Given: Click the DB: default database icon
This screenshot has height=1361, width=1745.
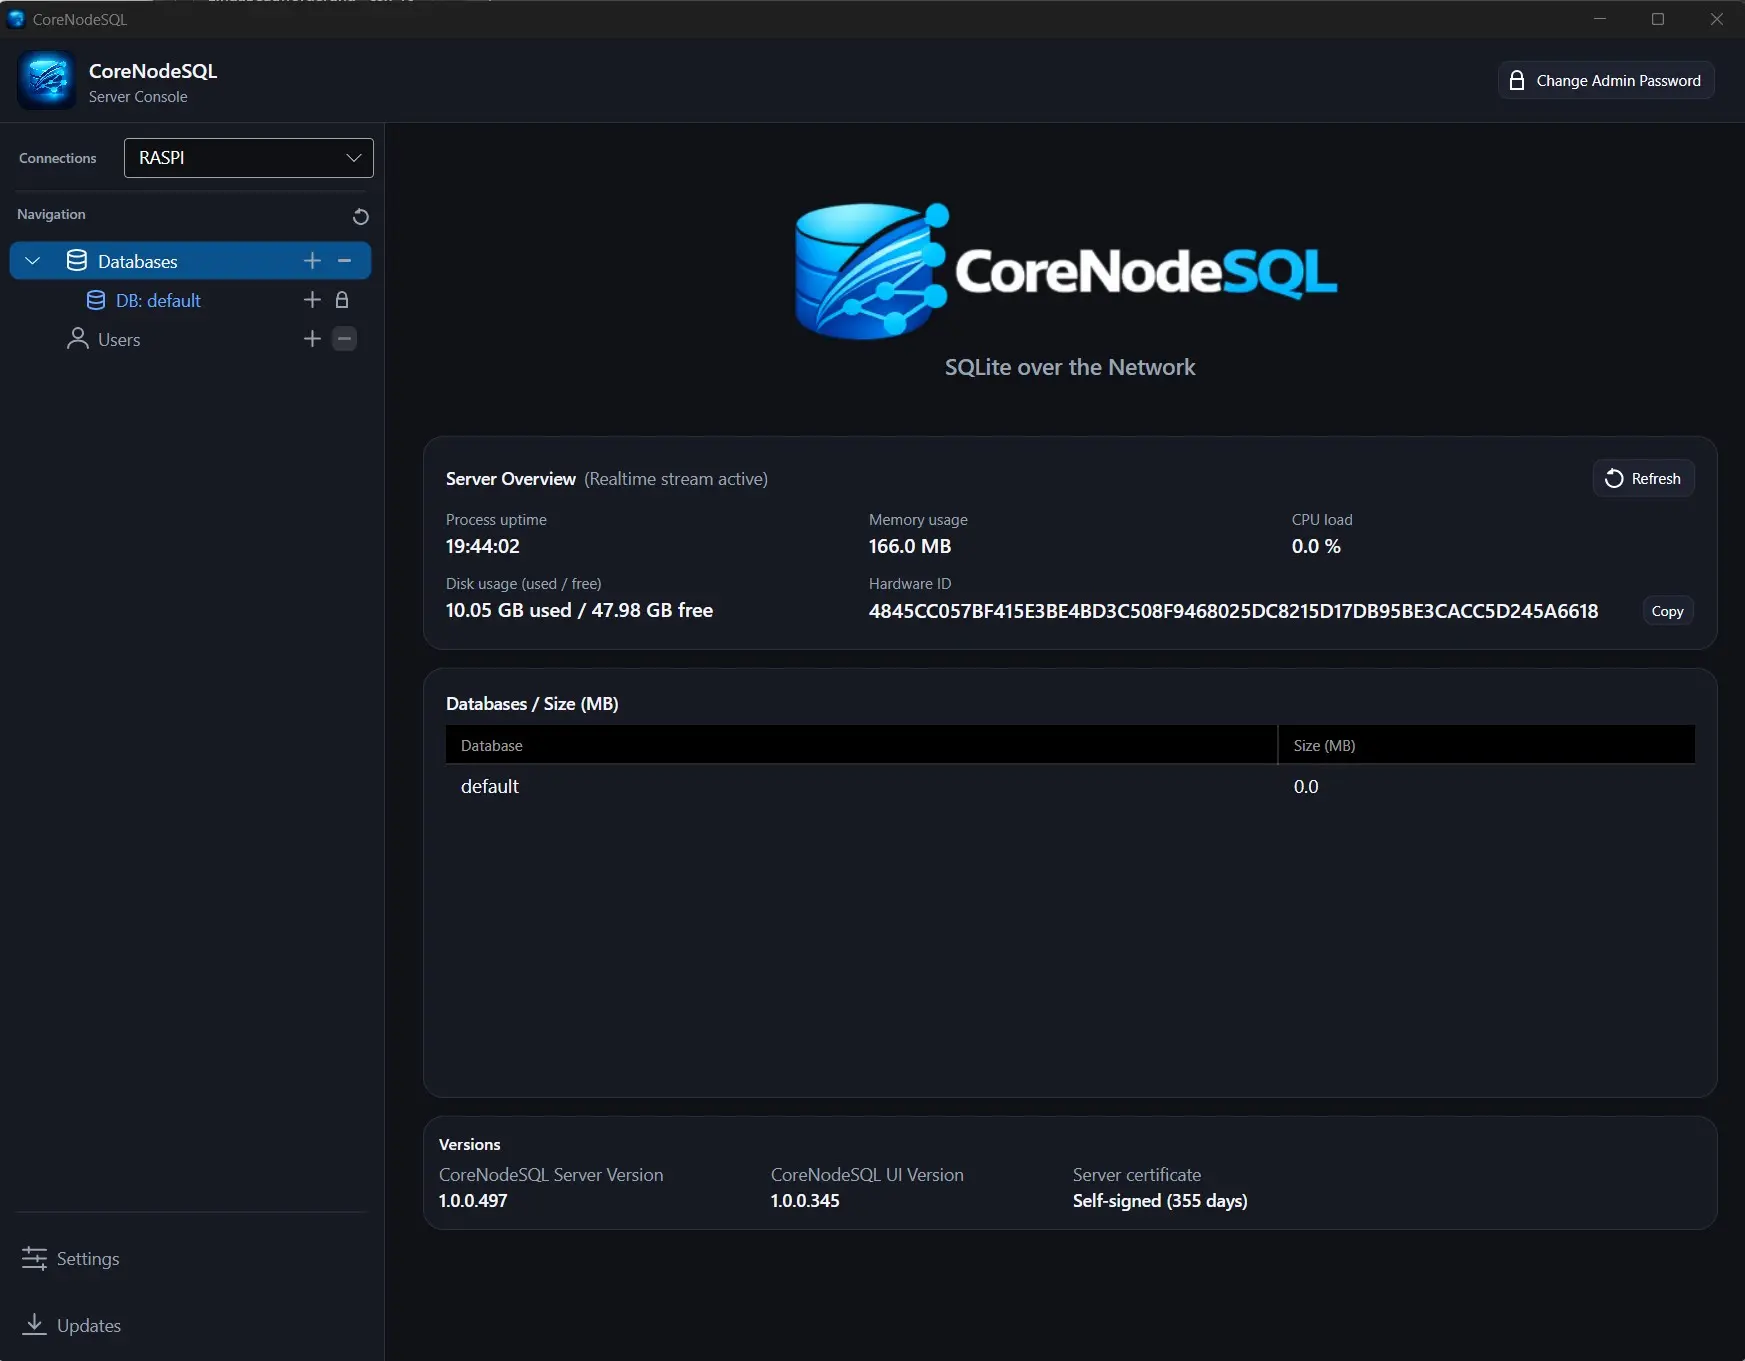Looking at the screenshot, I should click(x=96, y=300).
